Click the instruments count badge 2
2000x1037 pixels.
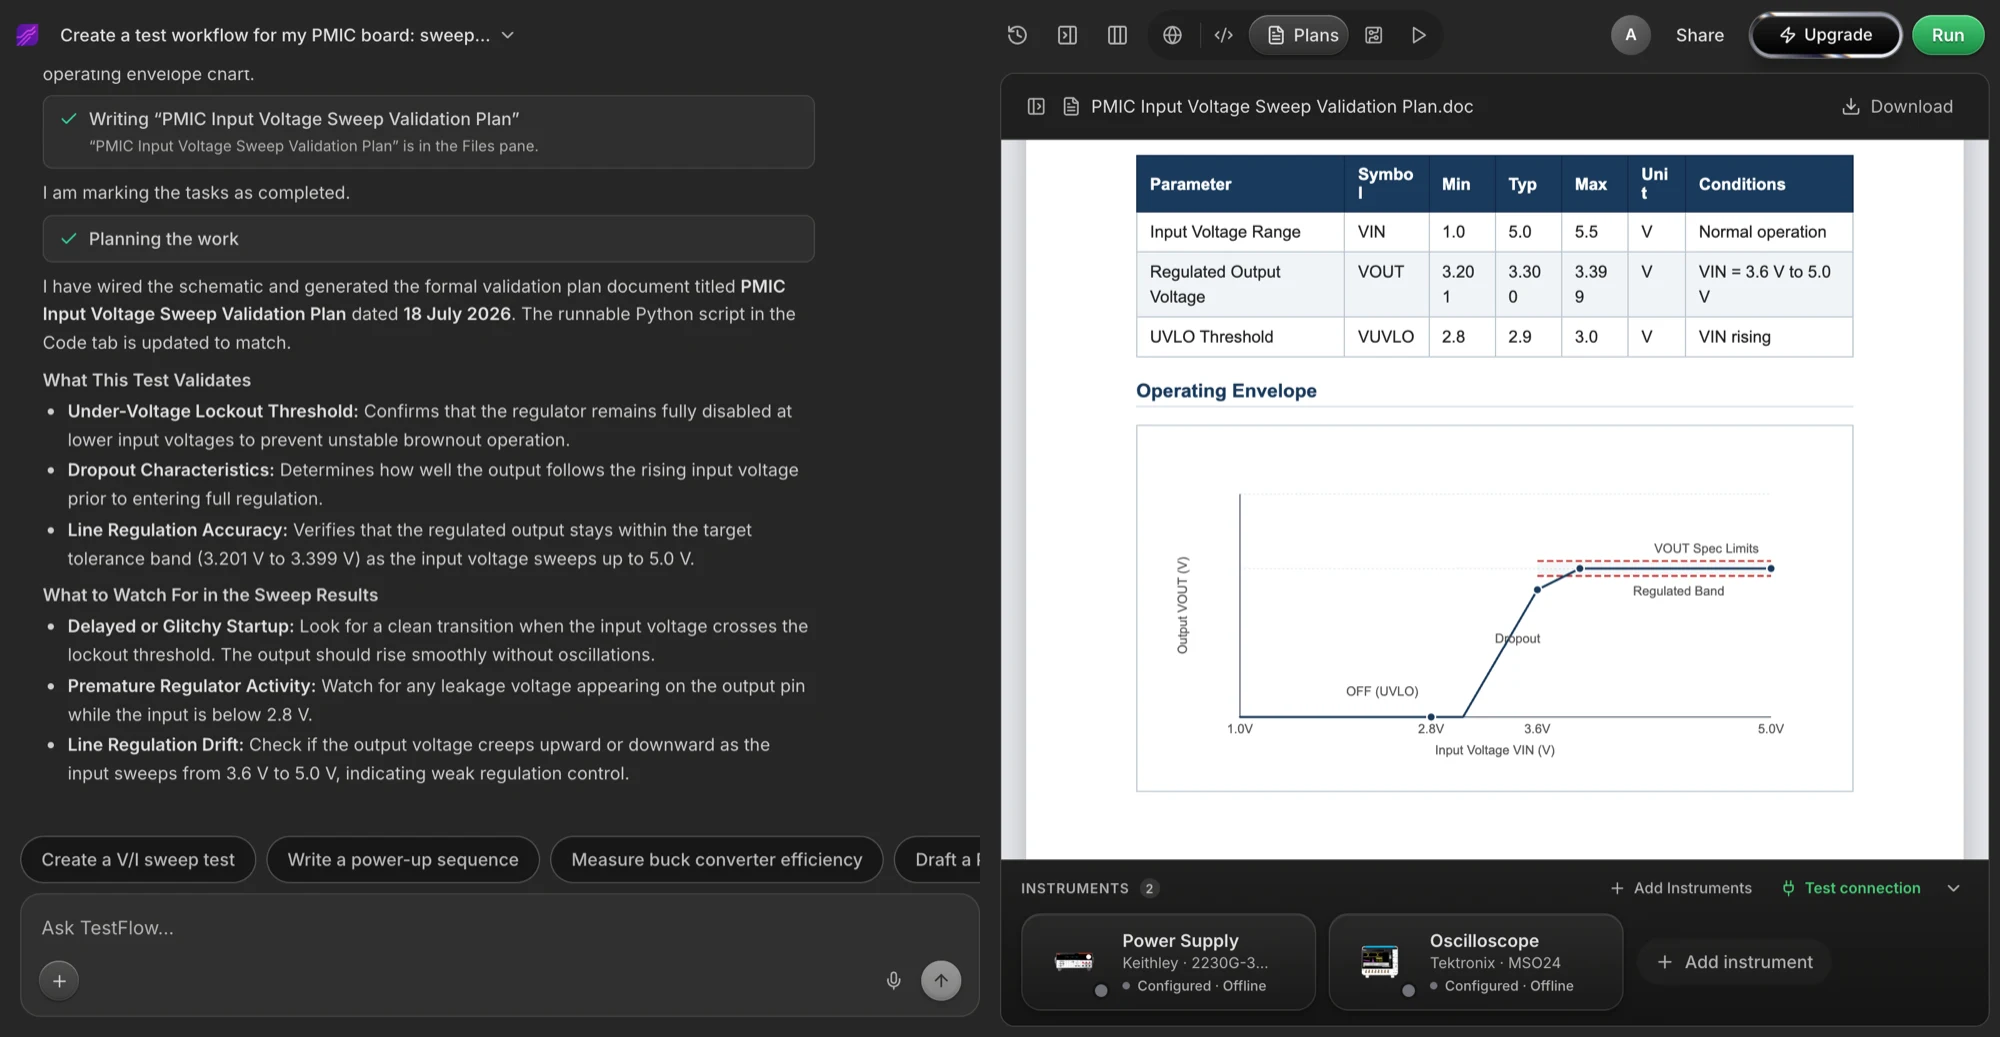click(x=1149, y=888)
